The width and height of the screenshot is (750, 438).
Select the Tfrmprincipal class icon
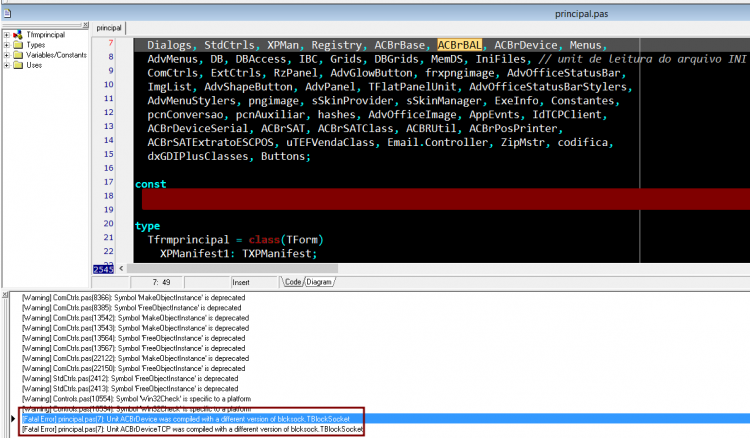(x=18, y=35)
